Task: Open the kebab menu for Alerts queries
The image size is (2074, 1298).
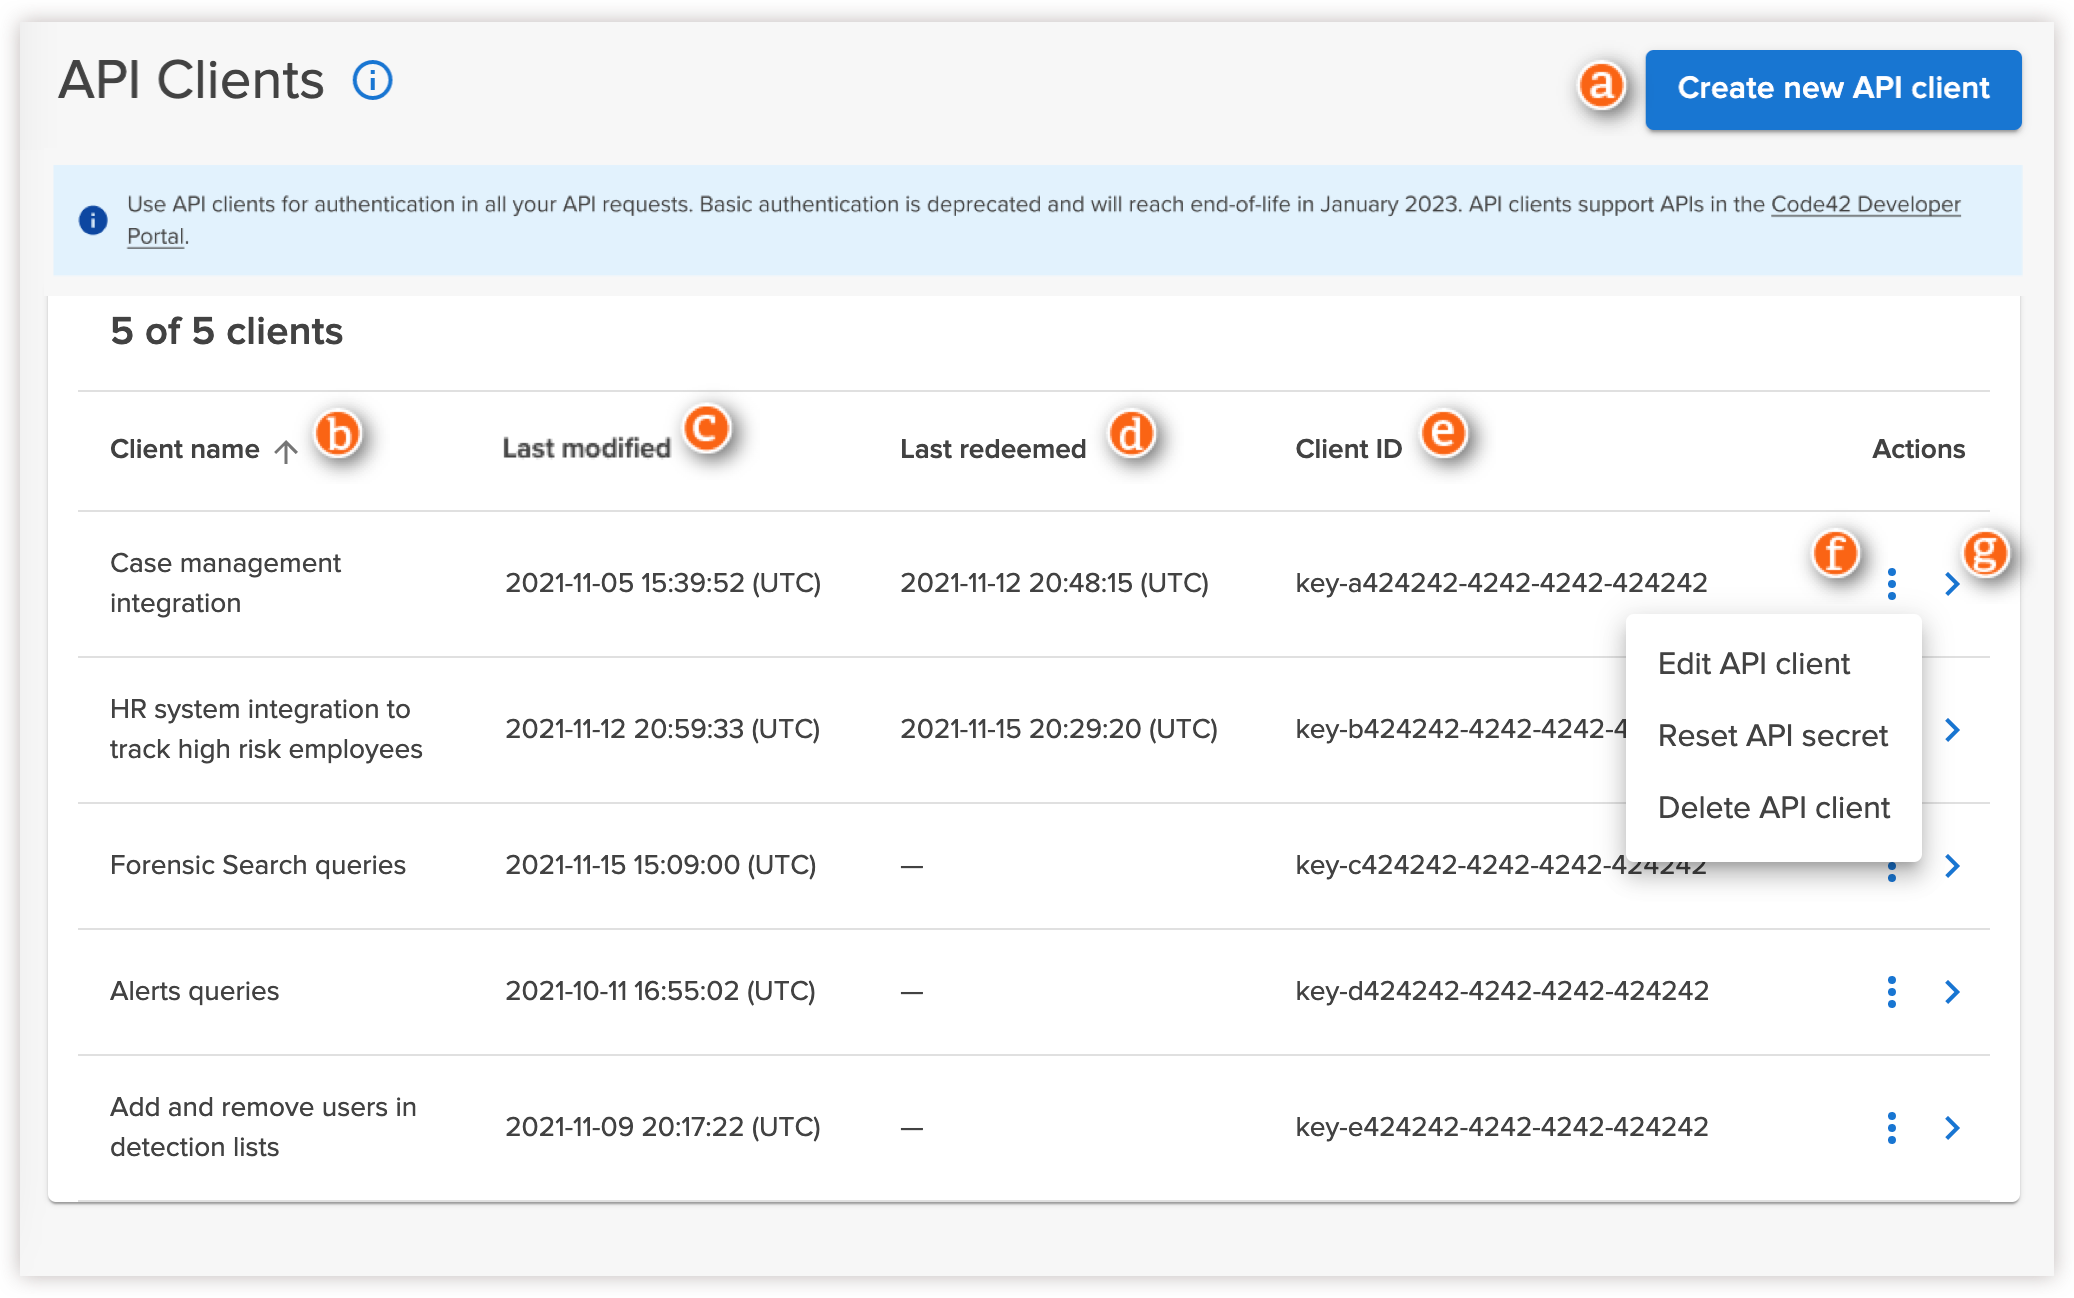Action: click(1892, 992)
